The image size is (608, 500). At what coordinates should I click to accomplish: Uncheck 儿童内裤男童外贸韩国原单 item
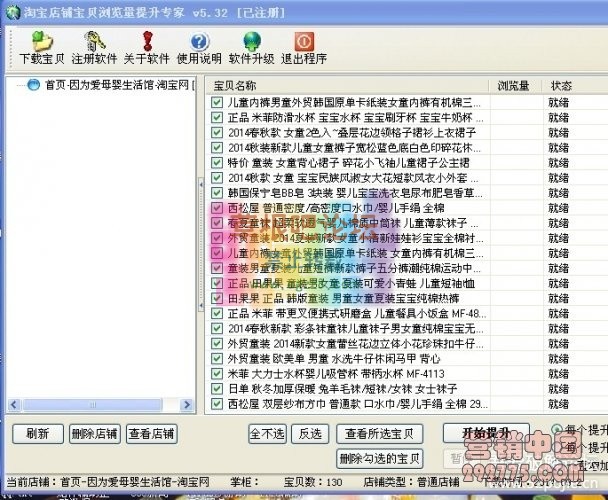(217, 102)
